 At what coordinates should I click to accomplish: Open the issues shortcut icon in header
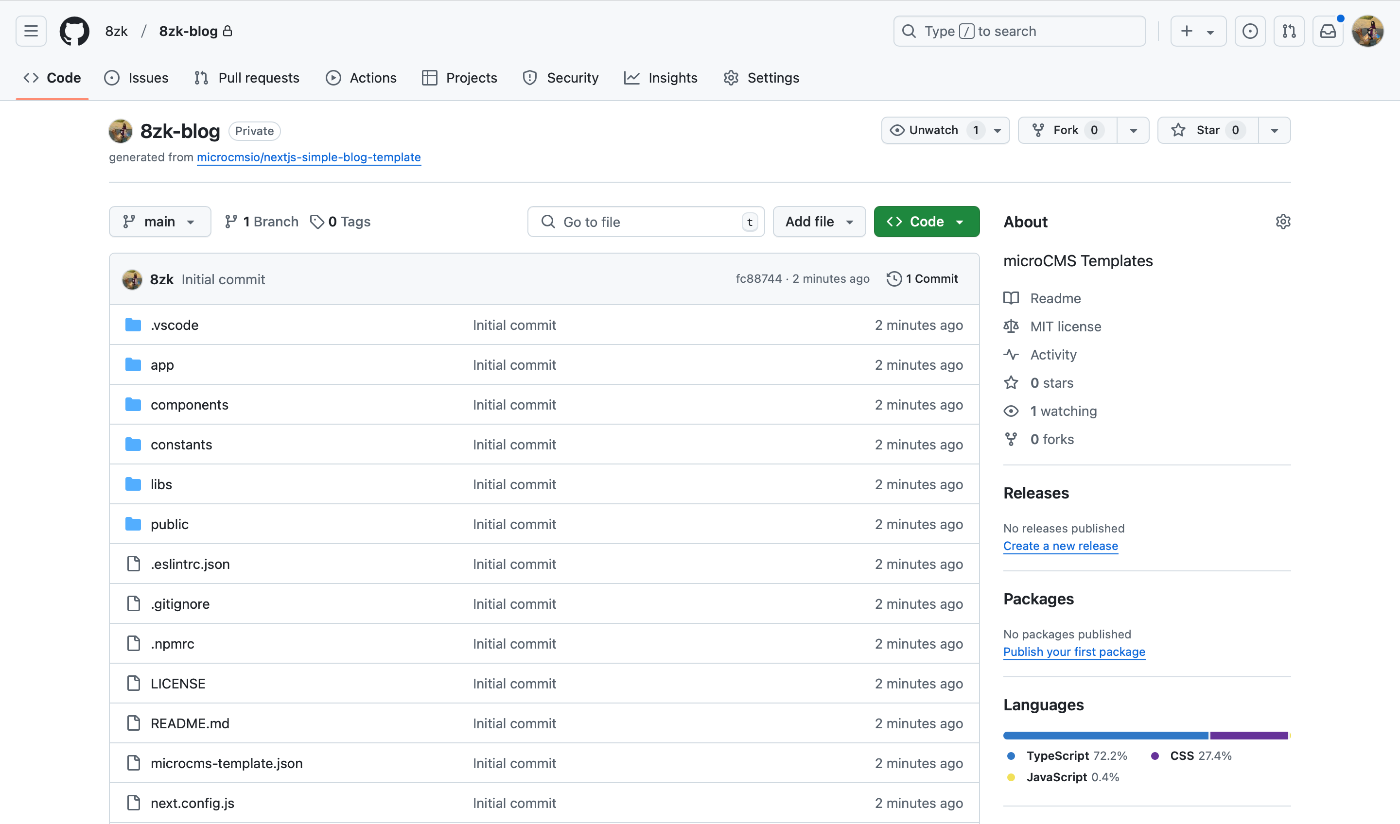coord(1250,31)
